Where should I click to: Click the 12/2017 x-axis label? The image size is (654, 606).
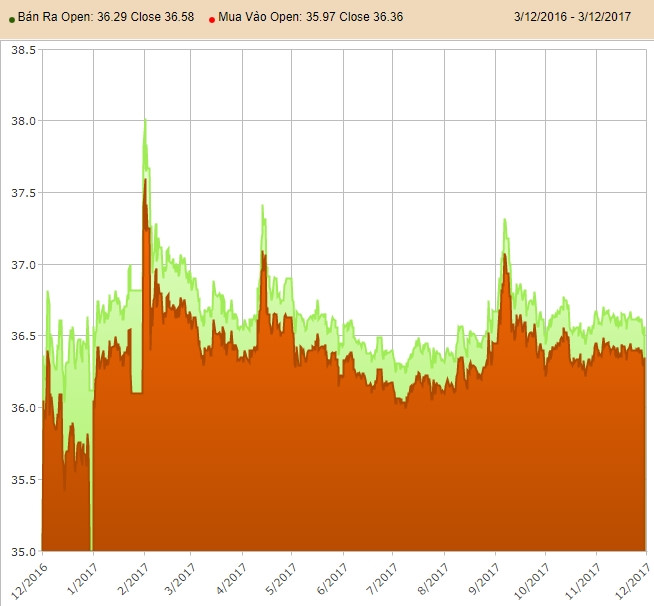632,578
